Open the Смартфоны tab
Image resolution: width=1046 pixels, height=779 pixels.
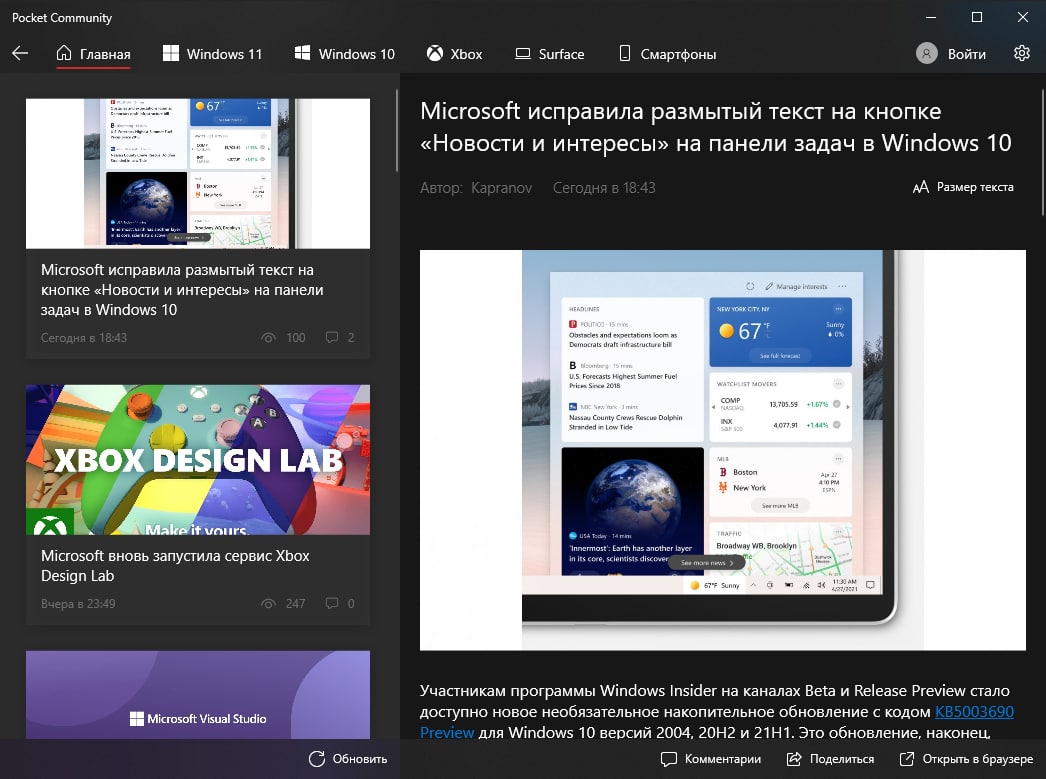(668, 54)
